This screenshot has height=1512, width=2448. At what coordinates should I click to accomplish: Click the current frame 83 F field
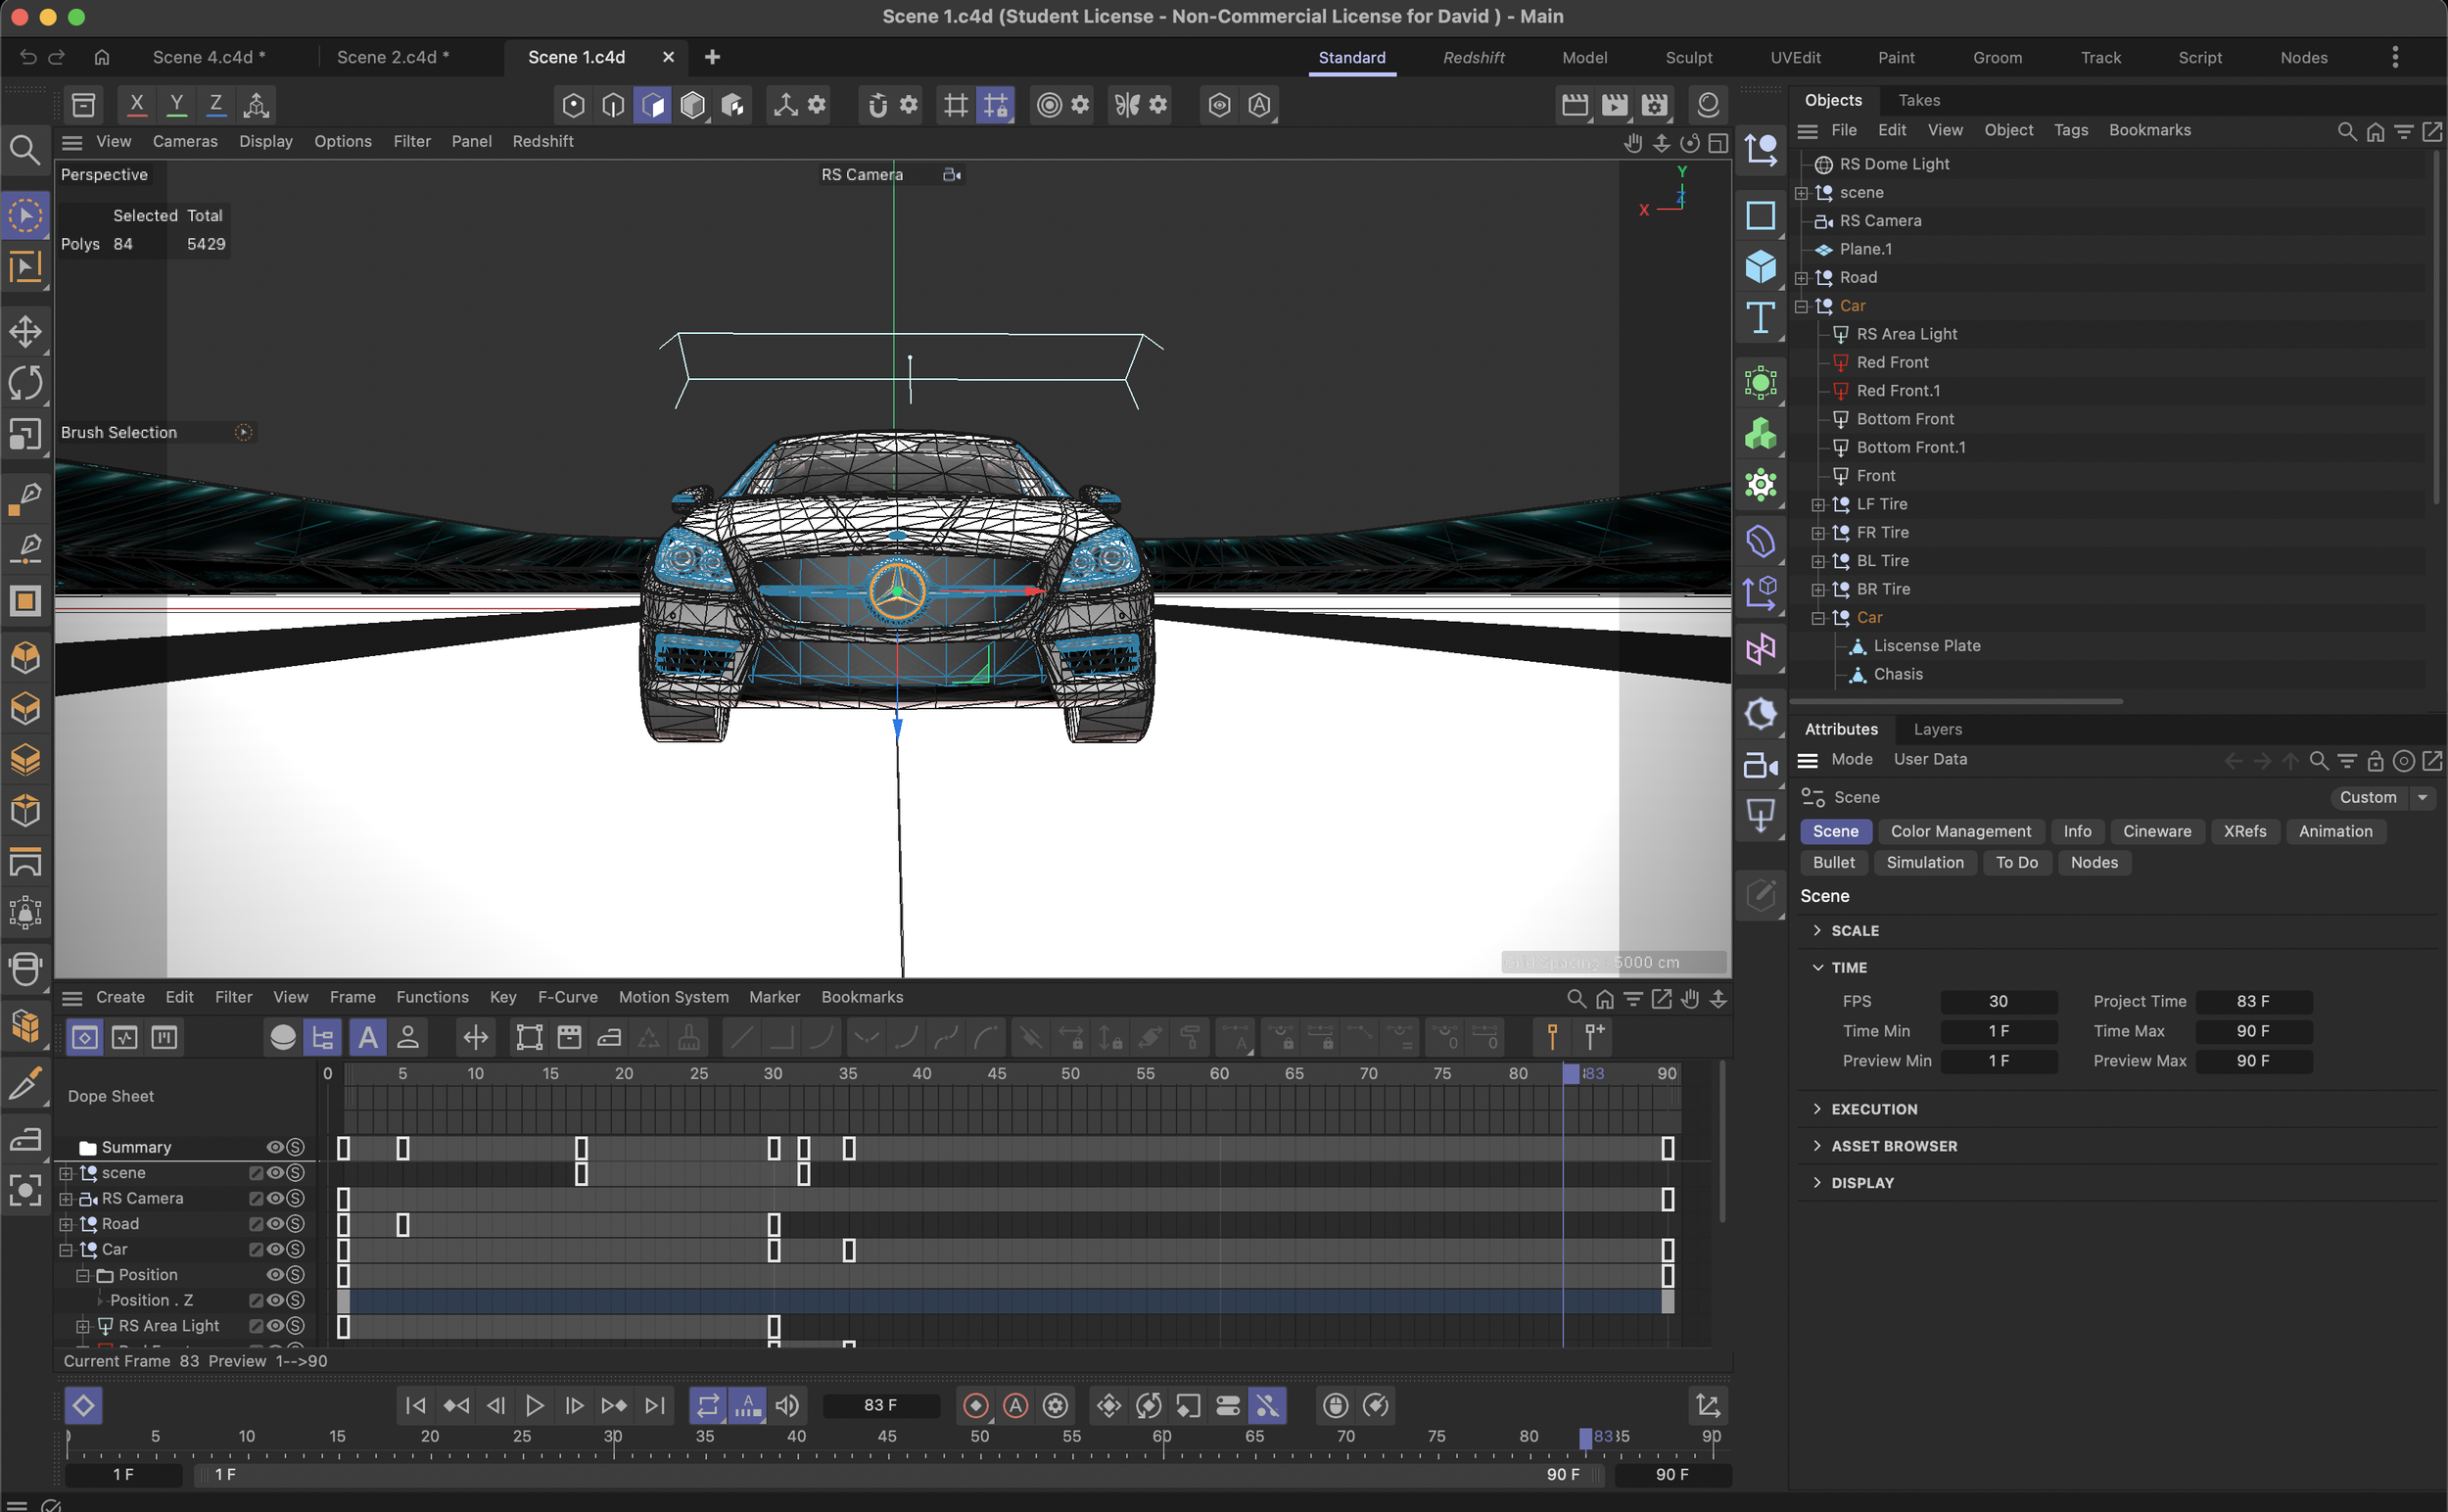pos(880,1405)
